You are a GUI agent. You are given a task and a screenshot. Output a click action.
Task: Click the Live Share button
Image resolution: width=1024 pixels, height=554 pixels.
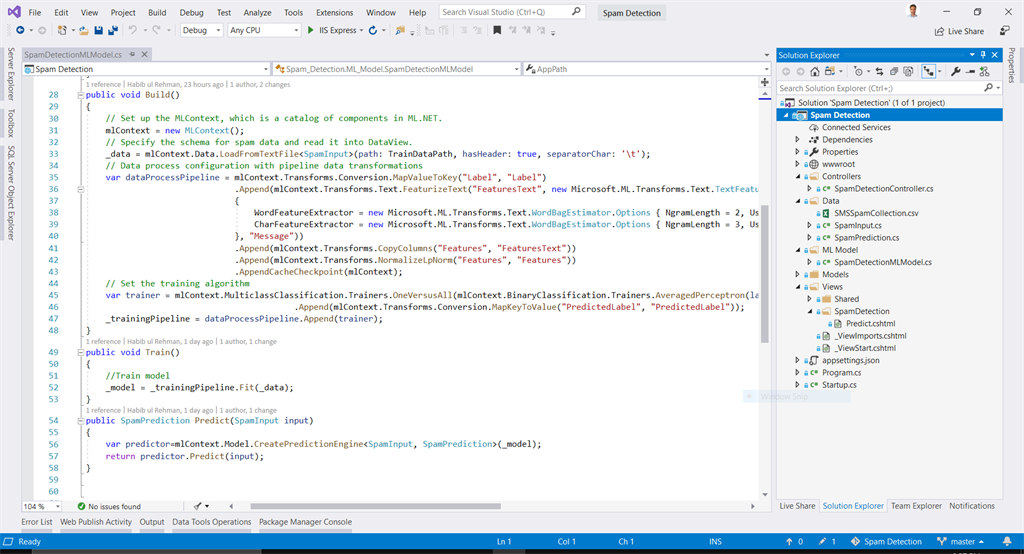(x=958, y=31)
